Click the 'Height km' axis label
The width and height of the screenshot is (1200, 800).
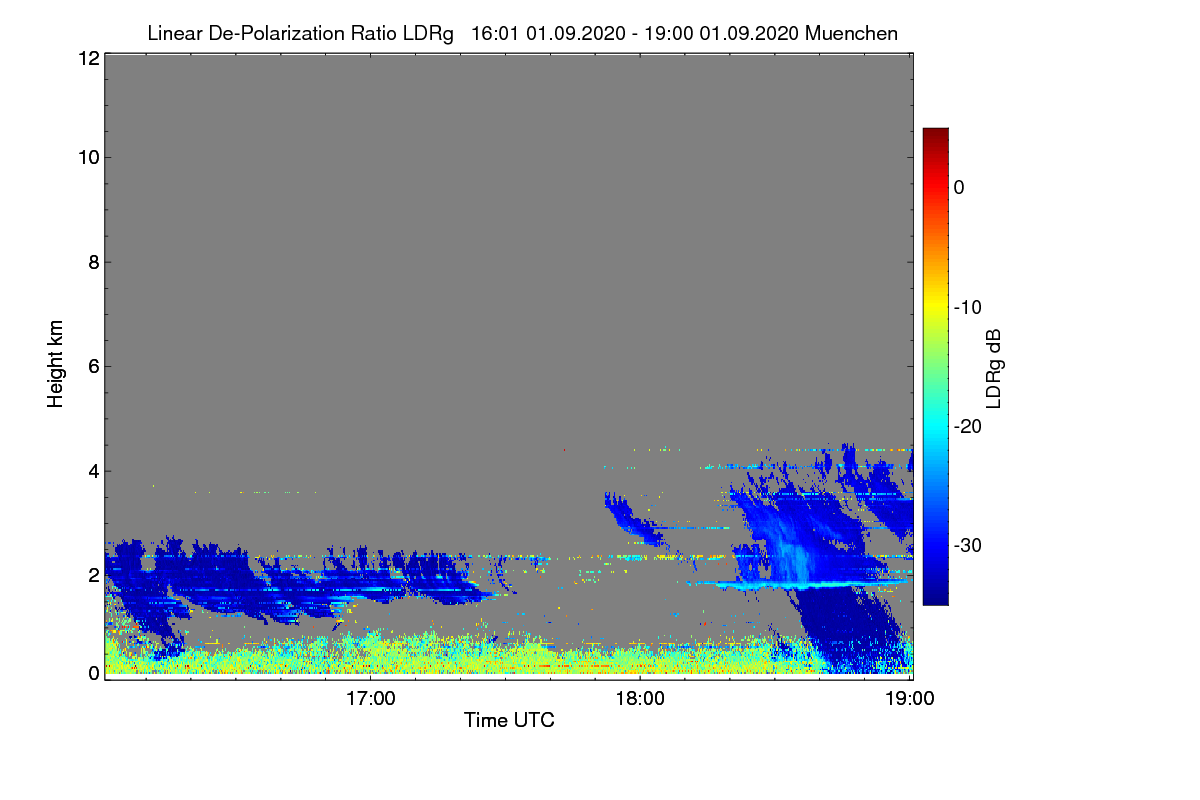coord(56,364)
